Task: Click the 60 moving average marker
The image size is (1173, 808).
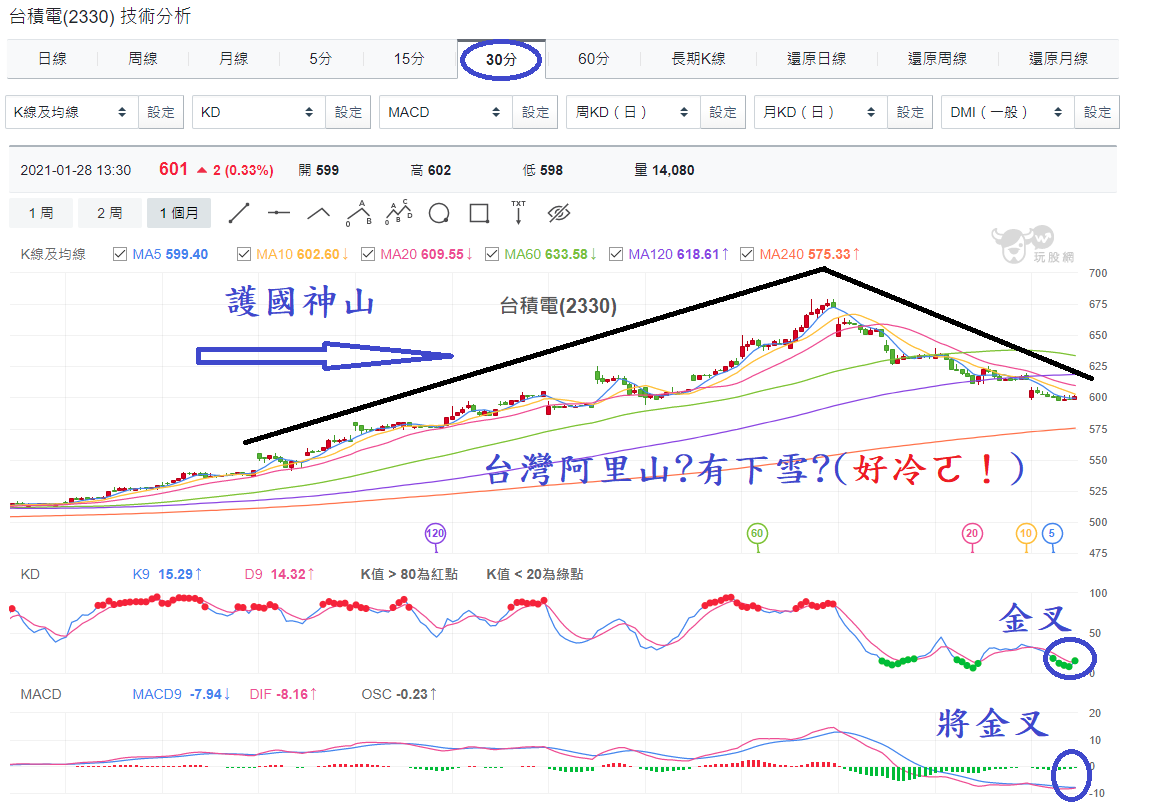Action: pyautogui.click(x=757, y=533)
